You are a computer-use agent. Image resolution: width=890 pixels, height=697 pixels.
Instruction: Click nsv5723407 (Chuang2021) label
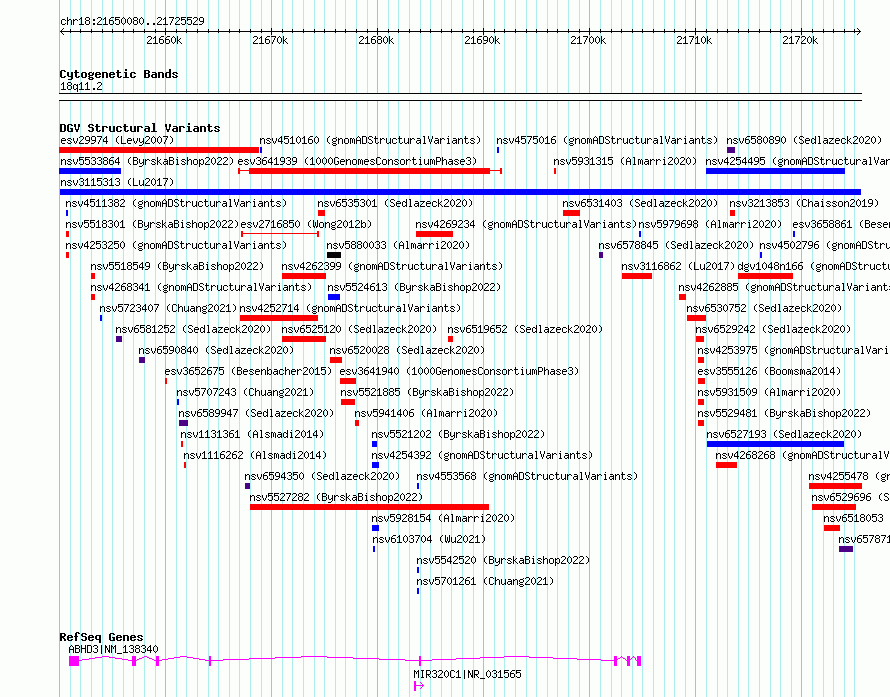point(168,308)
